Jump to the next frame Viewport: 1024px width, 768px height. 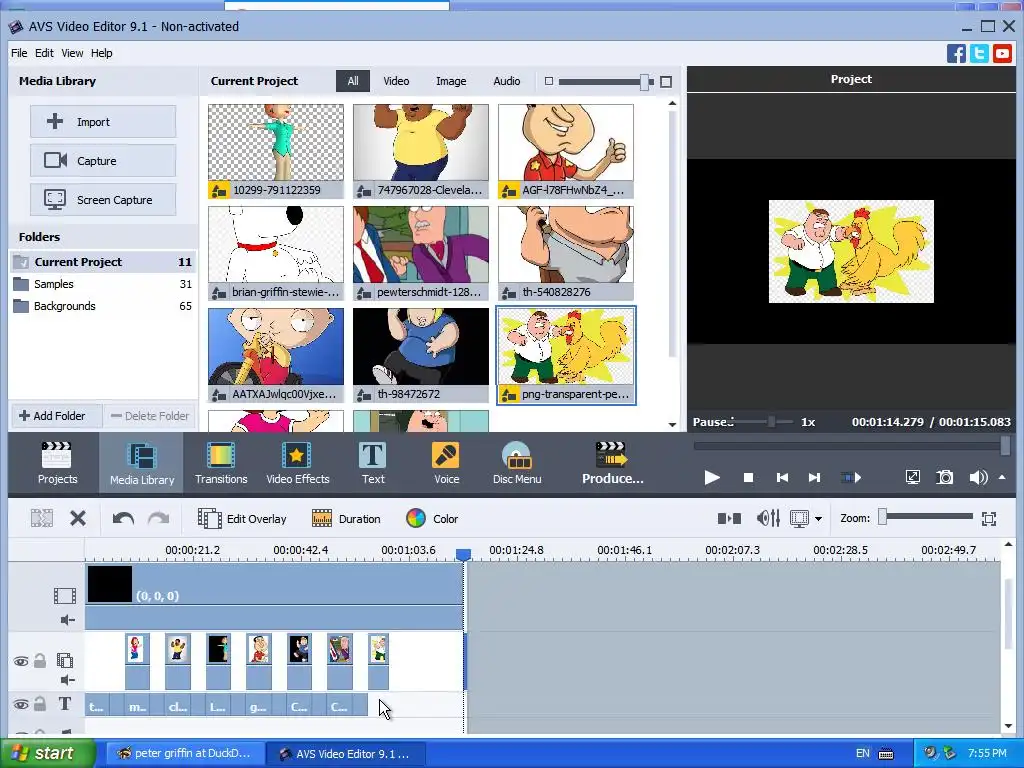click(814, 477)
